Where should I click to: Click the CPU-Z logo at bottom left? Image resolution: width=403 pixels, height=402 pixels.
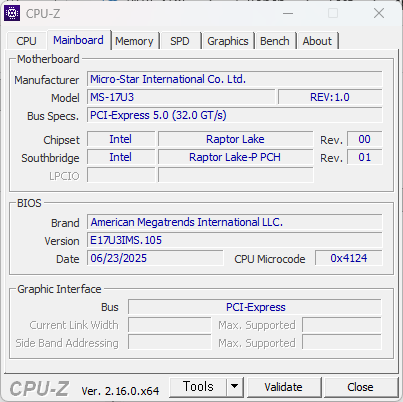[x=39, y=389]
